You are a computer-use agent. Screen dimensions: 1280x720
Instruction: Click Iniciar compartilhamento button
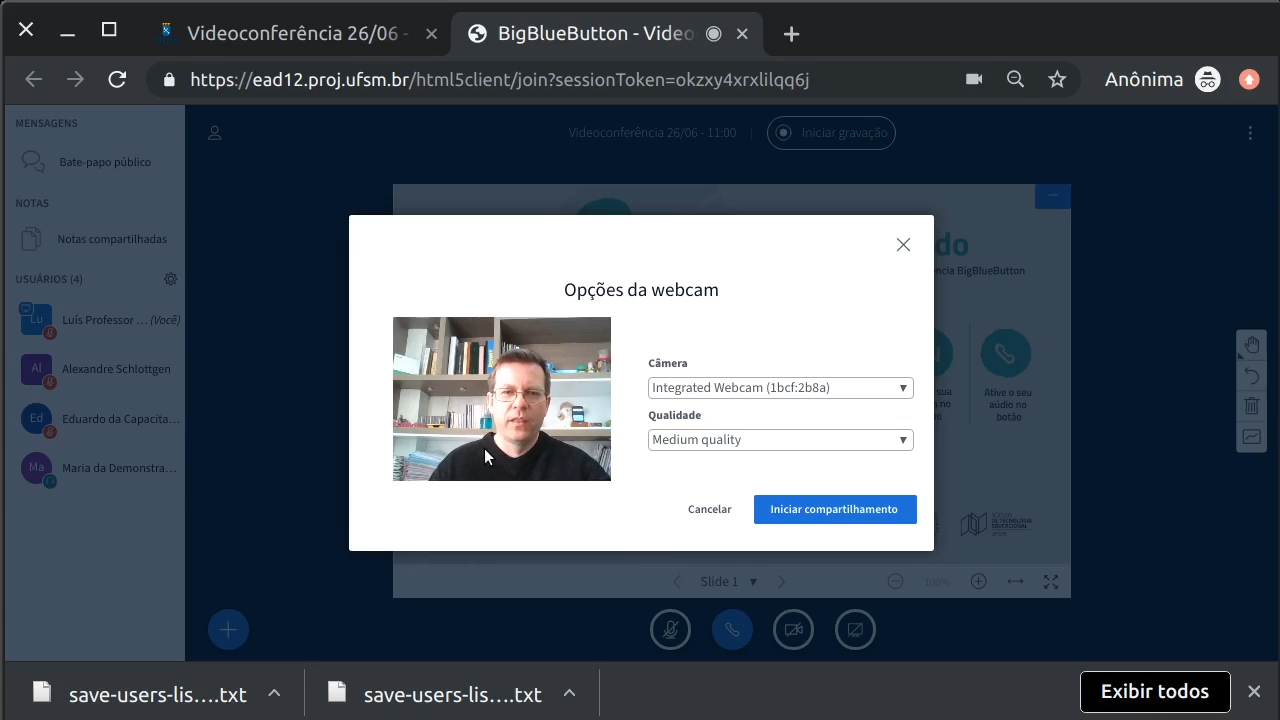834,509
